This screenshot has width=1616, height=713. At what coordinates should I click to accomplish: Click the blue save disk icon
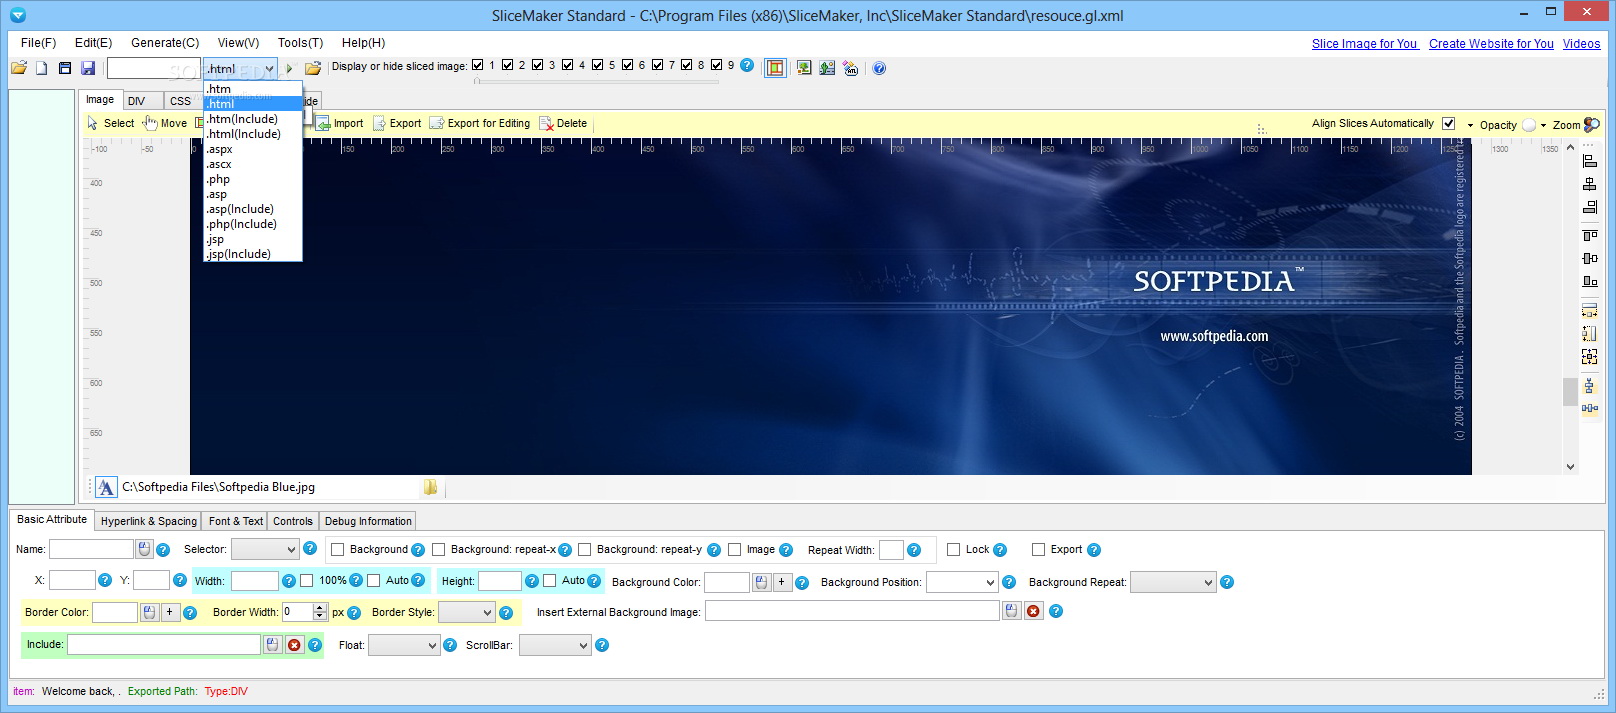88,68
